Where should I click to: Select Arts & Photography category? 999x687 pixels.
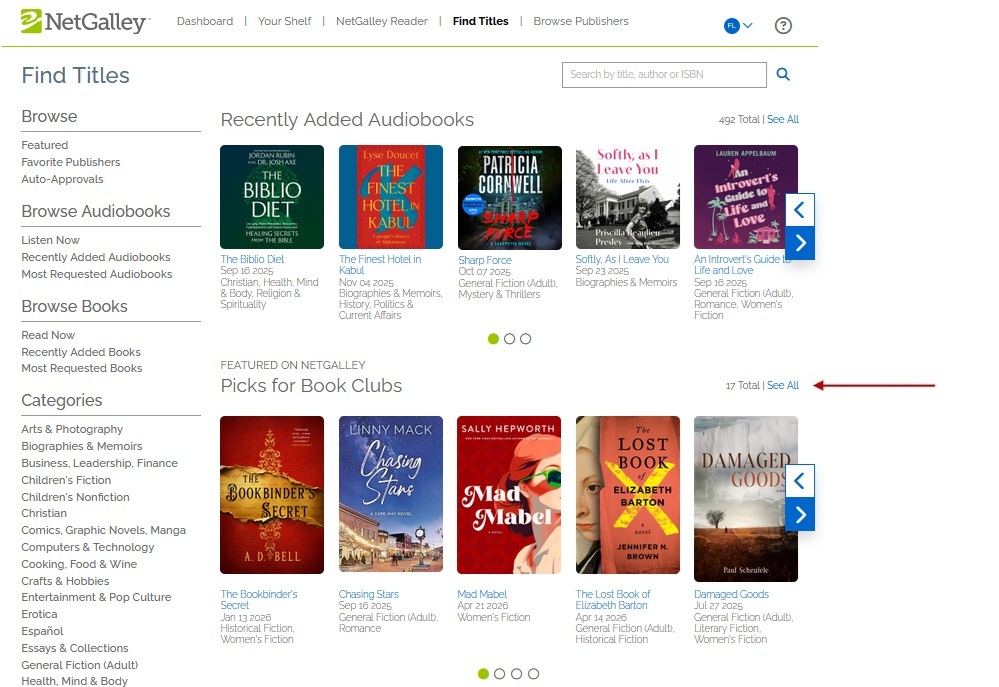click(x=72, y=430)
